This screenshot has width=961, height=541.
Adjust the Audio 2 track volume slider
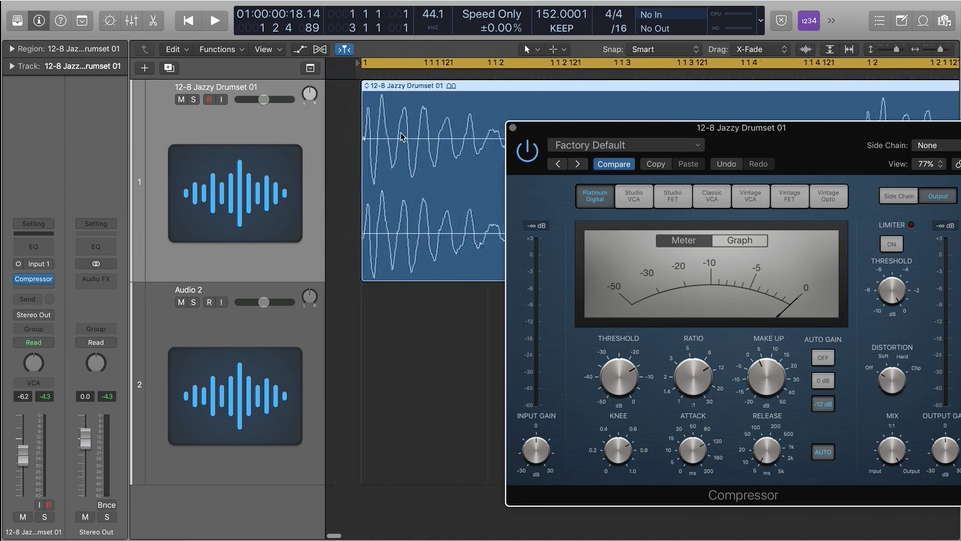coord(264,302)
